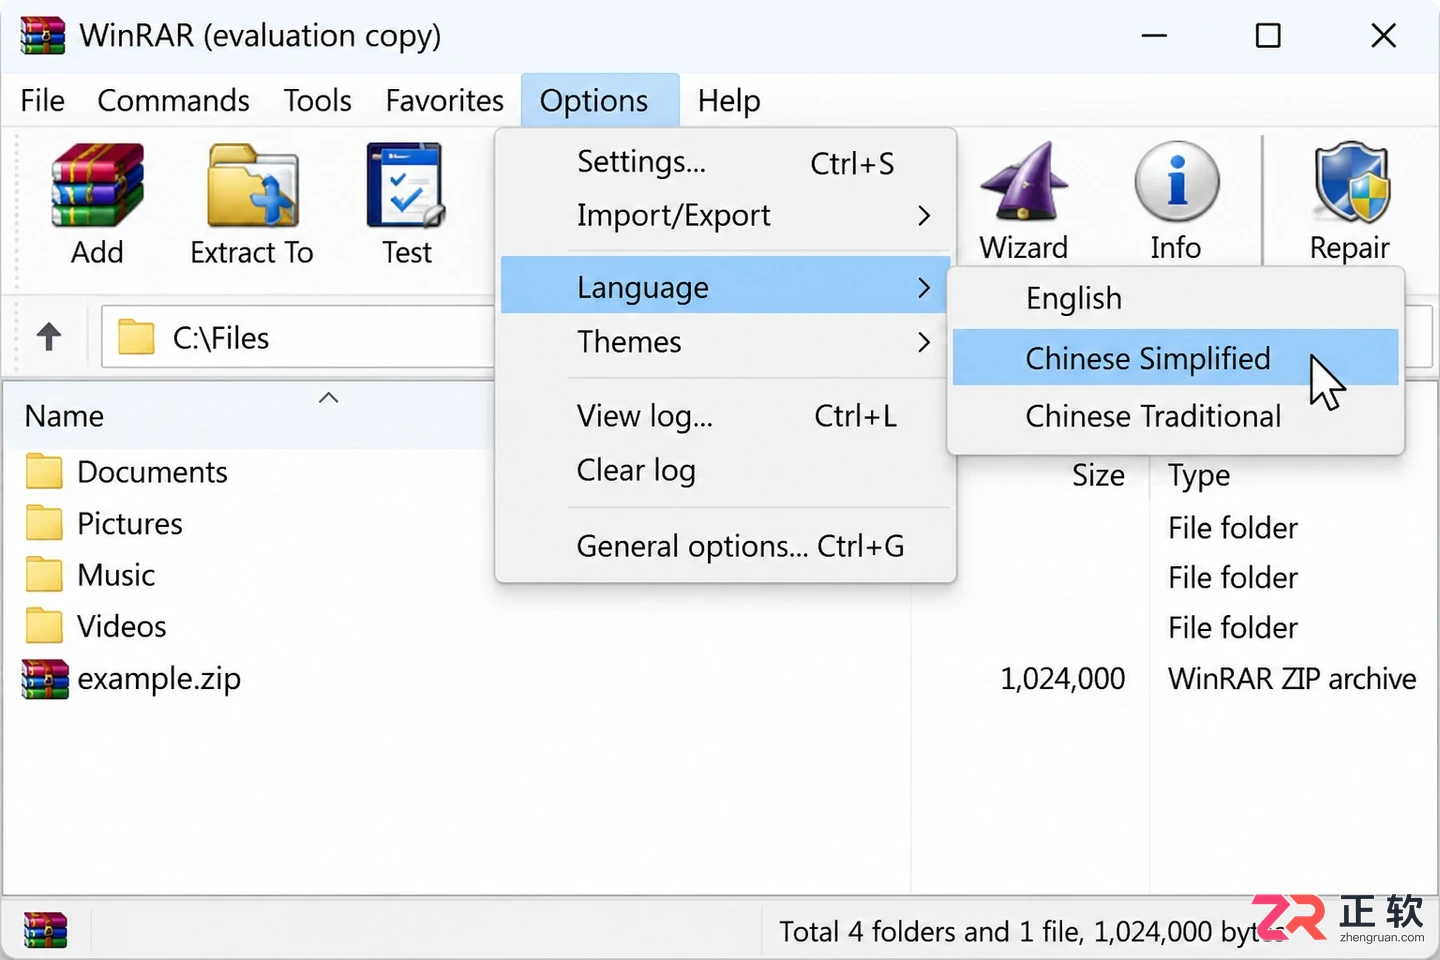Click the example.zip archive icon
The width and height of the screenshot is (1440, 960).
pyautogui.click(x=45, y=679)
